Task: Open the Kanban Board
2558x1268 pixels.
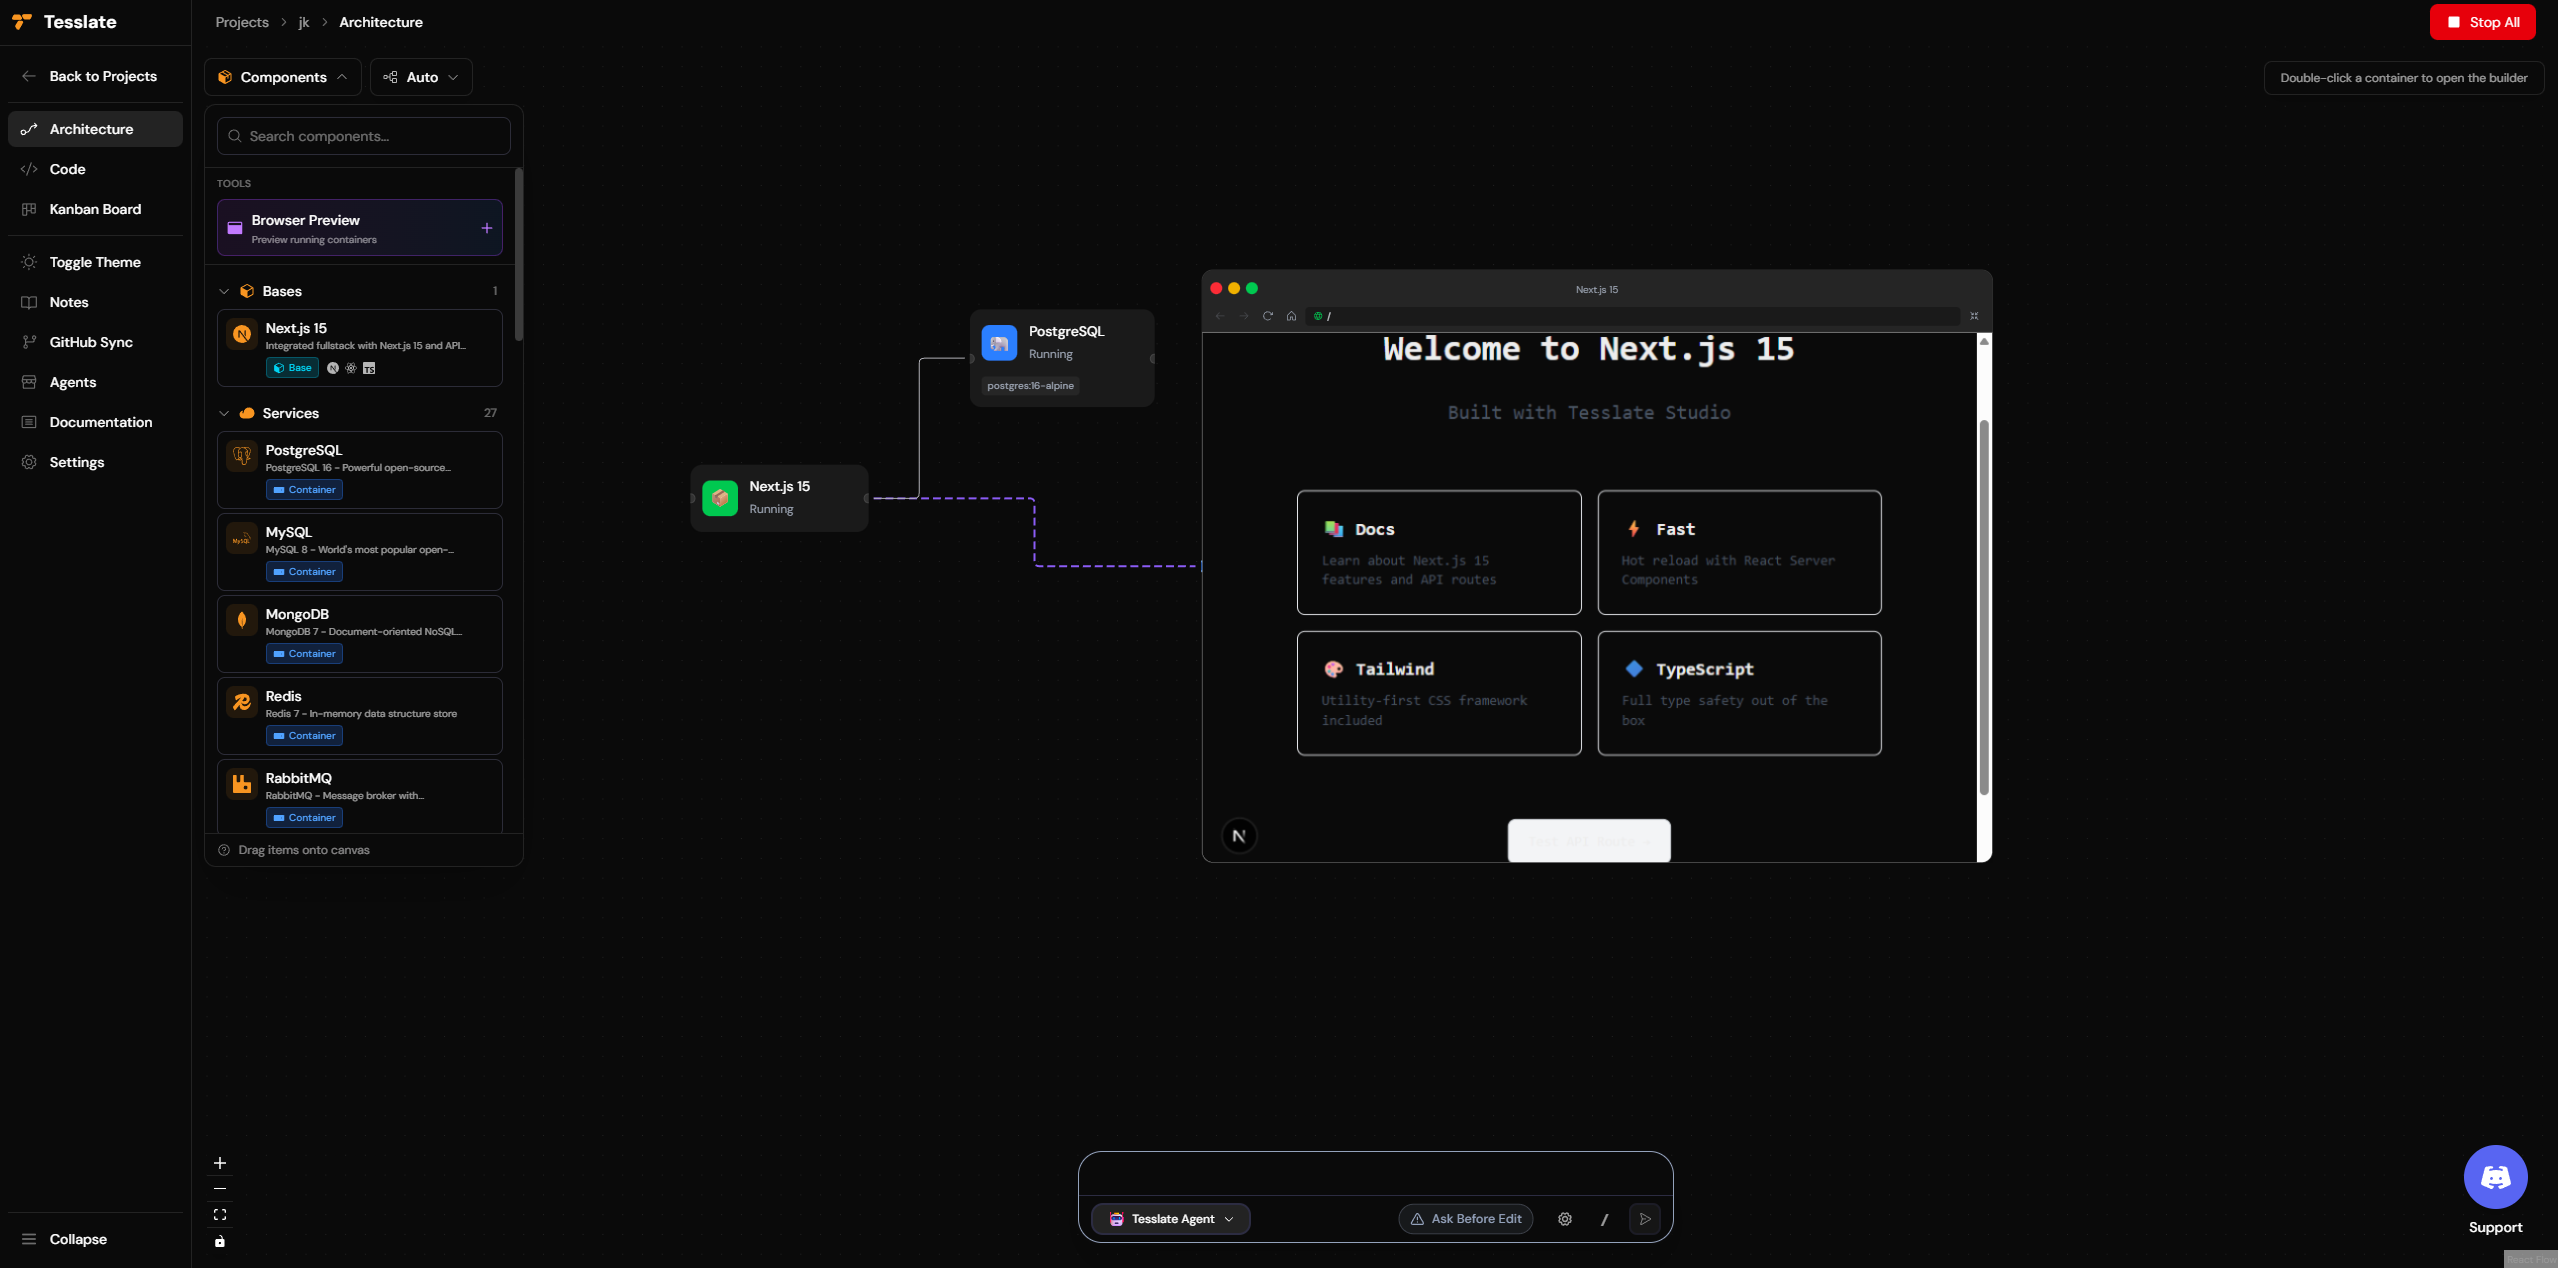Action: tap(95, 209)
